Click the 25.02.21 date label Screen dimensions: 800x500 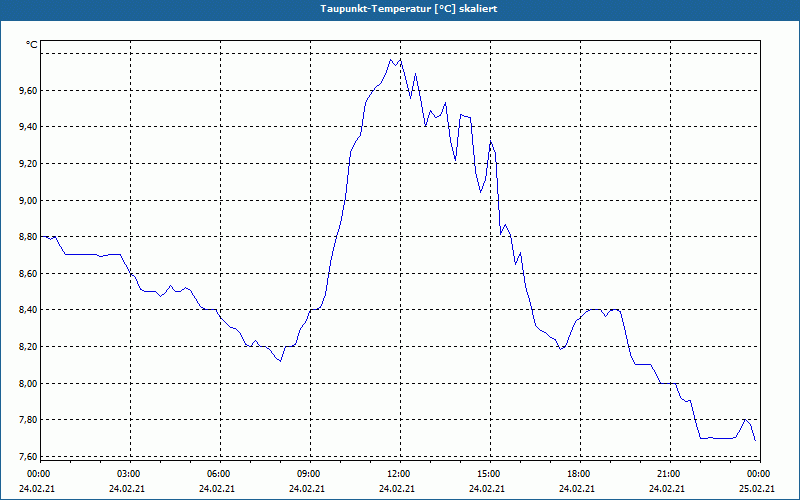[x=757, y=489]
